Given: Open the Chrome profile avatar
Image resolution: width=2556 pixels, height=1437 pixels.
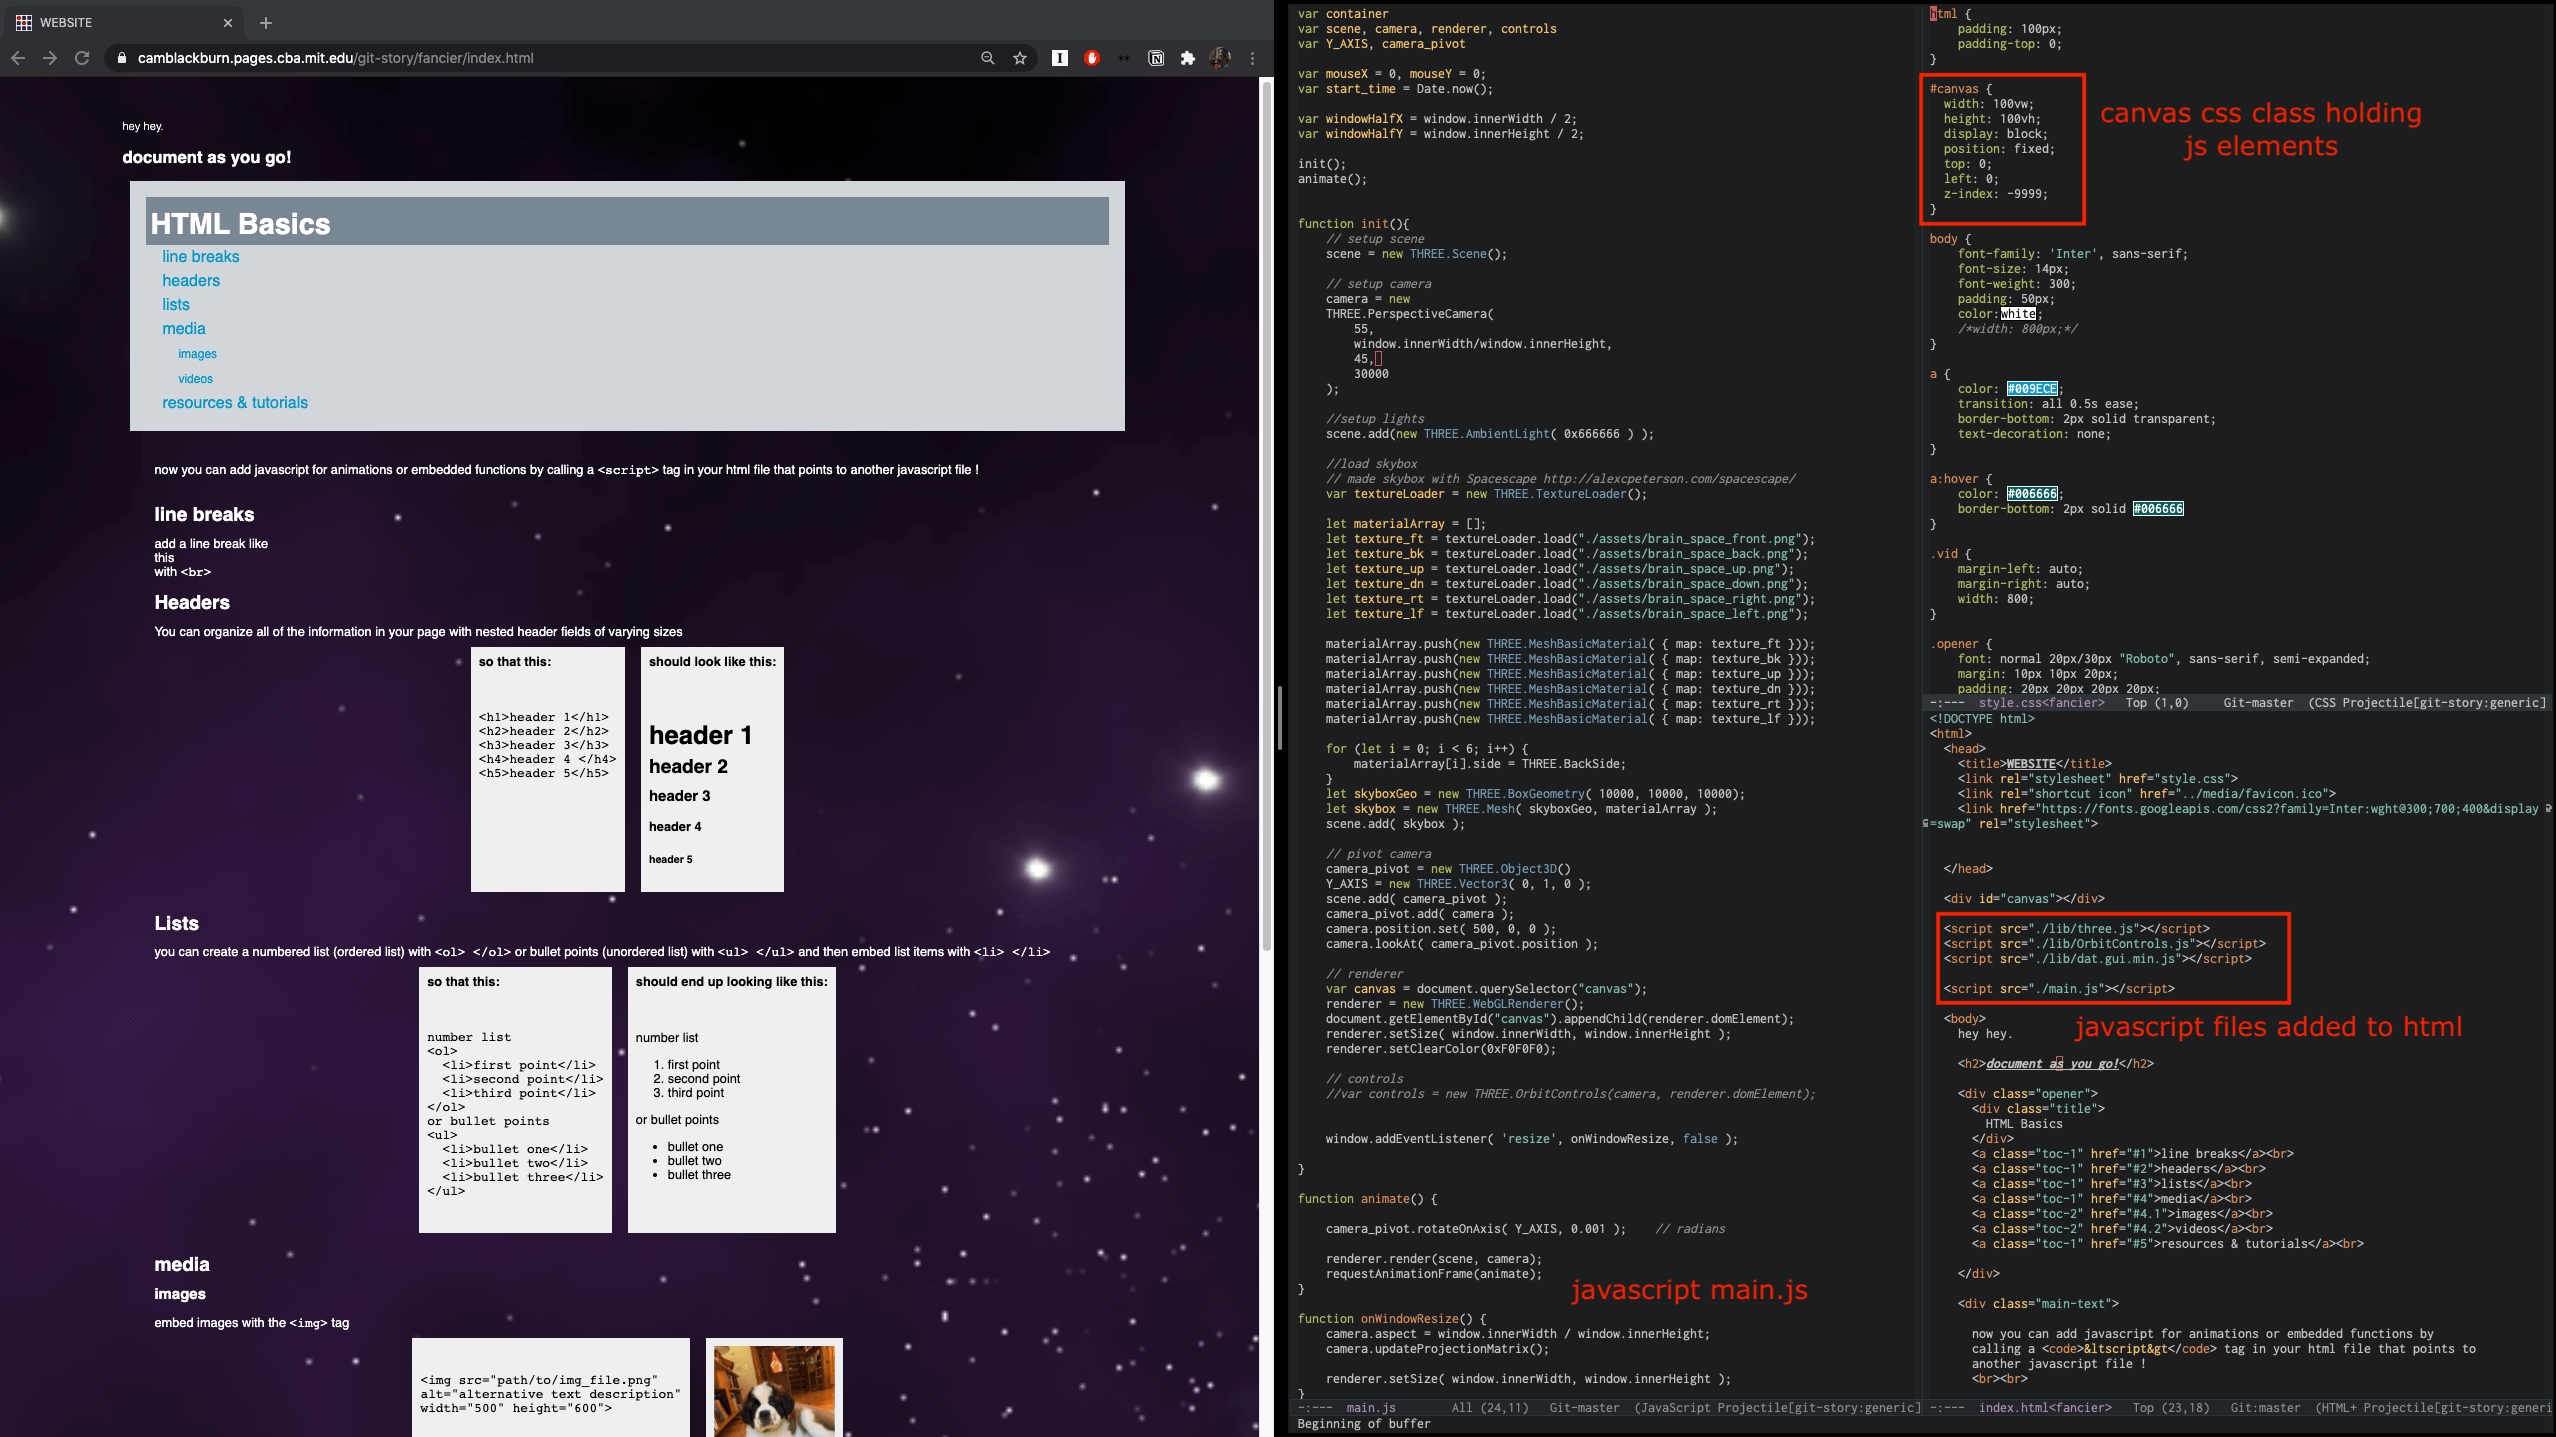Looking at the screenshot, I should point(1221,58).
